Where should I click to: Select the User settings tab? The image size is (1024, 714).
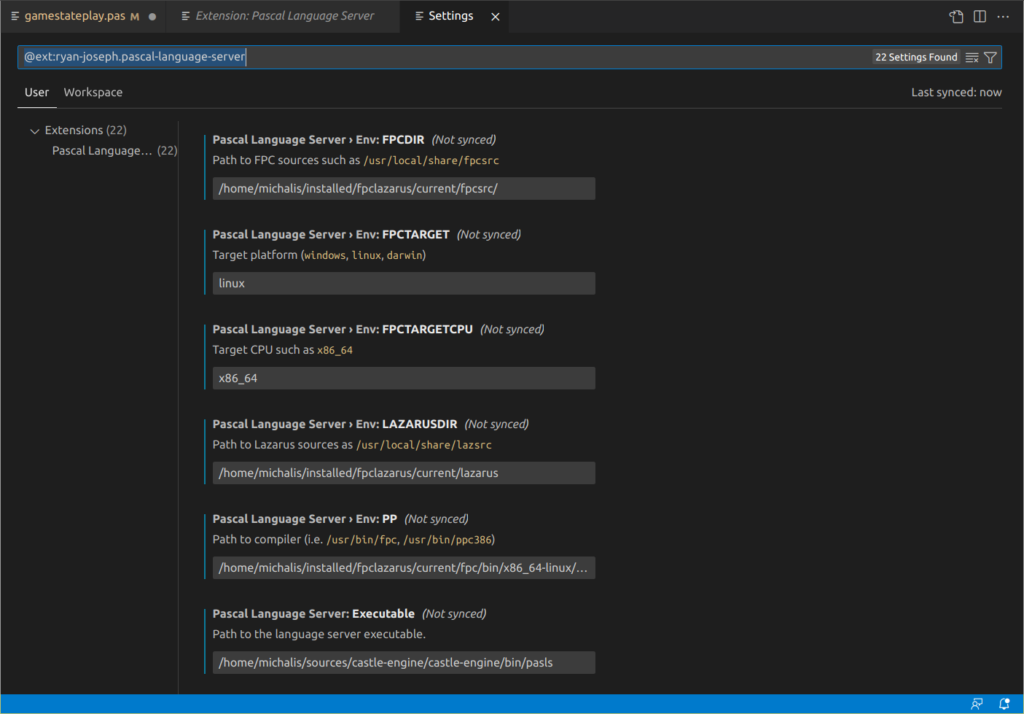(x=36, y=92)
